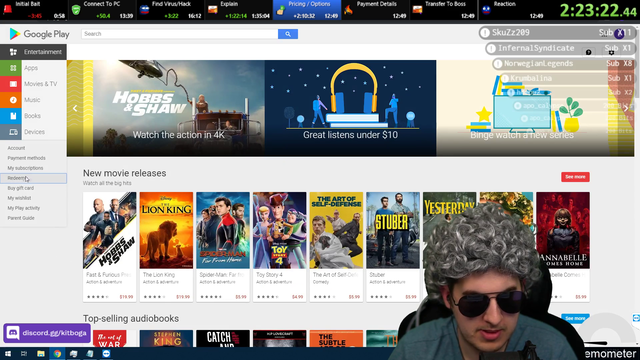The image size is (640, 360).
Task: Open The Subtle Art audiobook cover
Action: [336, 339]
